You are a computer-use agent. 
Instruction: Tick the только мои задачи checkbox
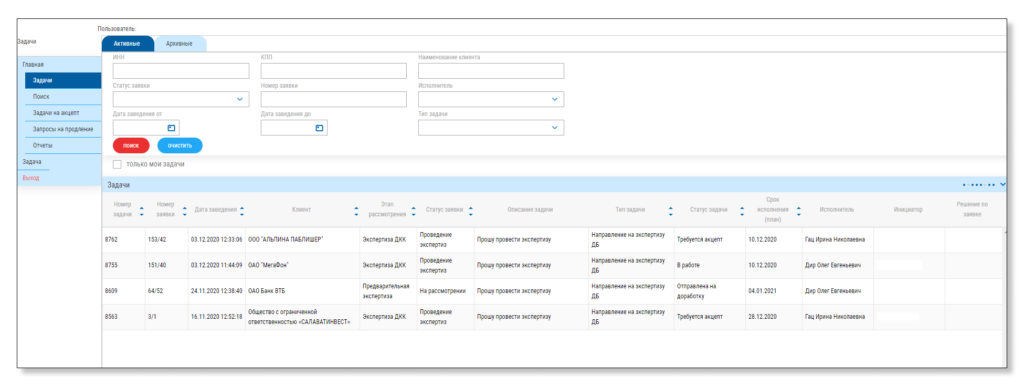[x=118, y=165]
